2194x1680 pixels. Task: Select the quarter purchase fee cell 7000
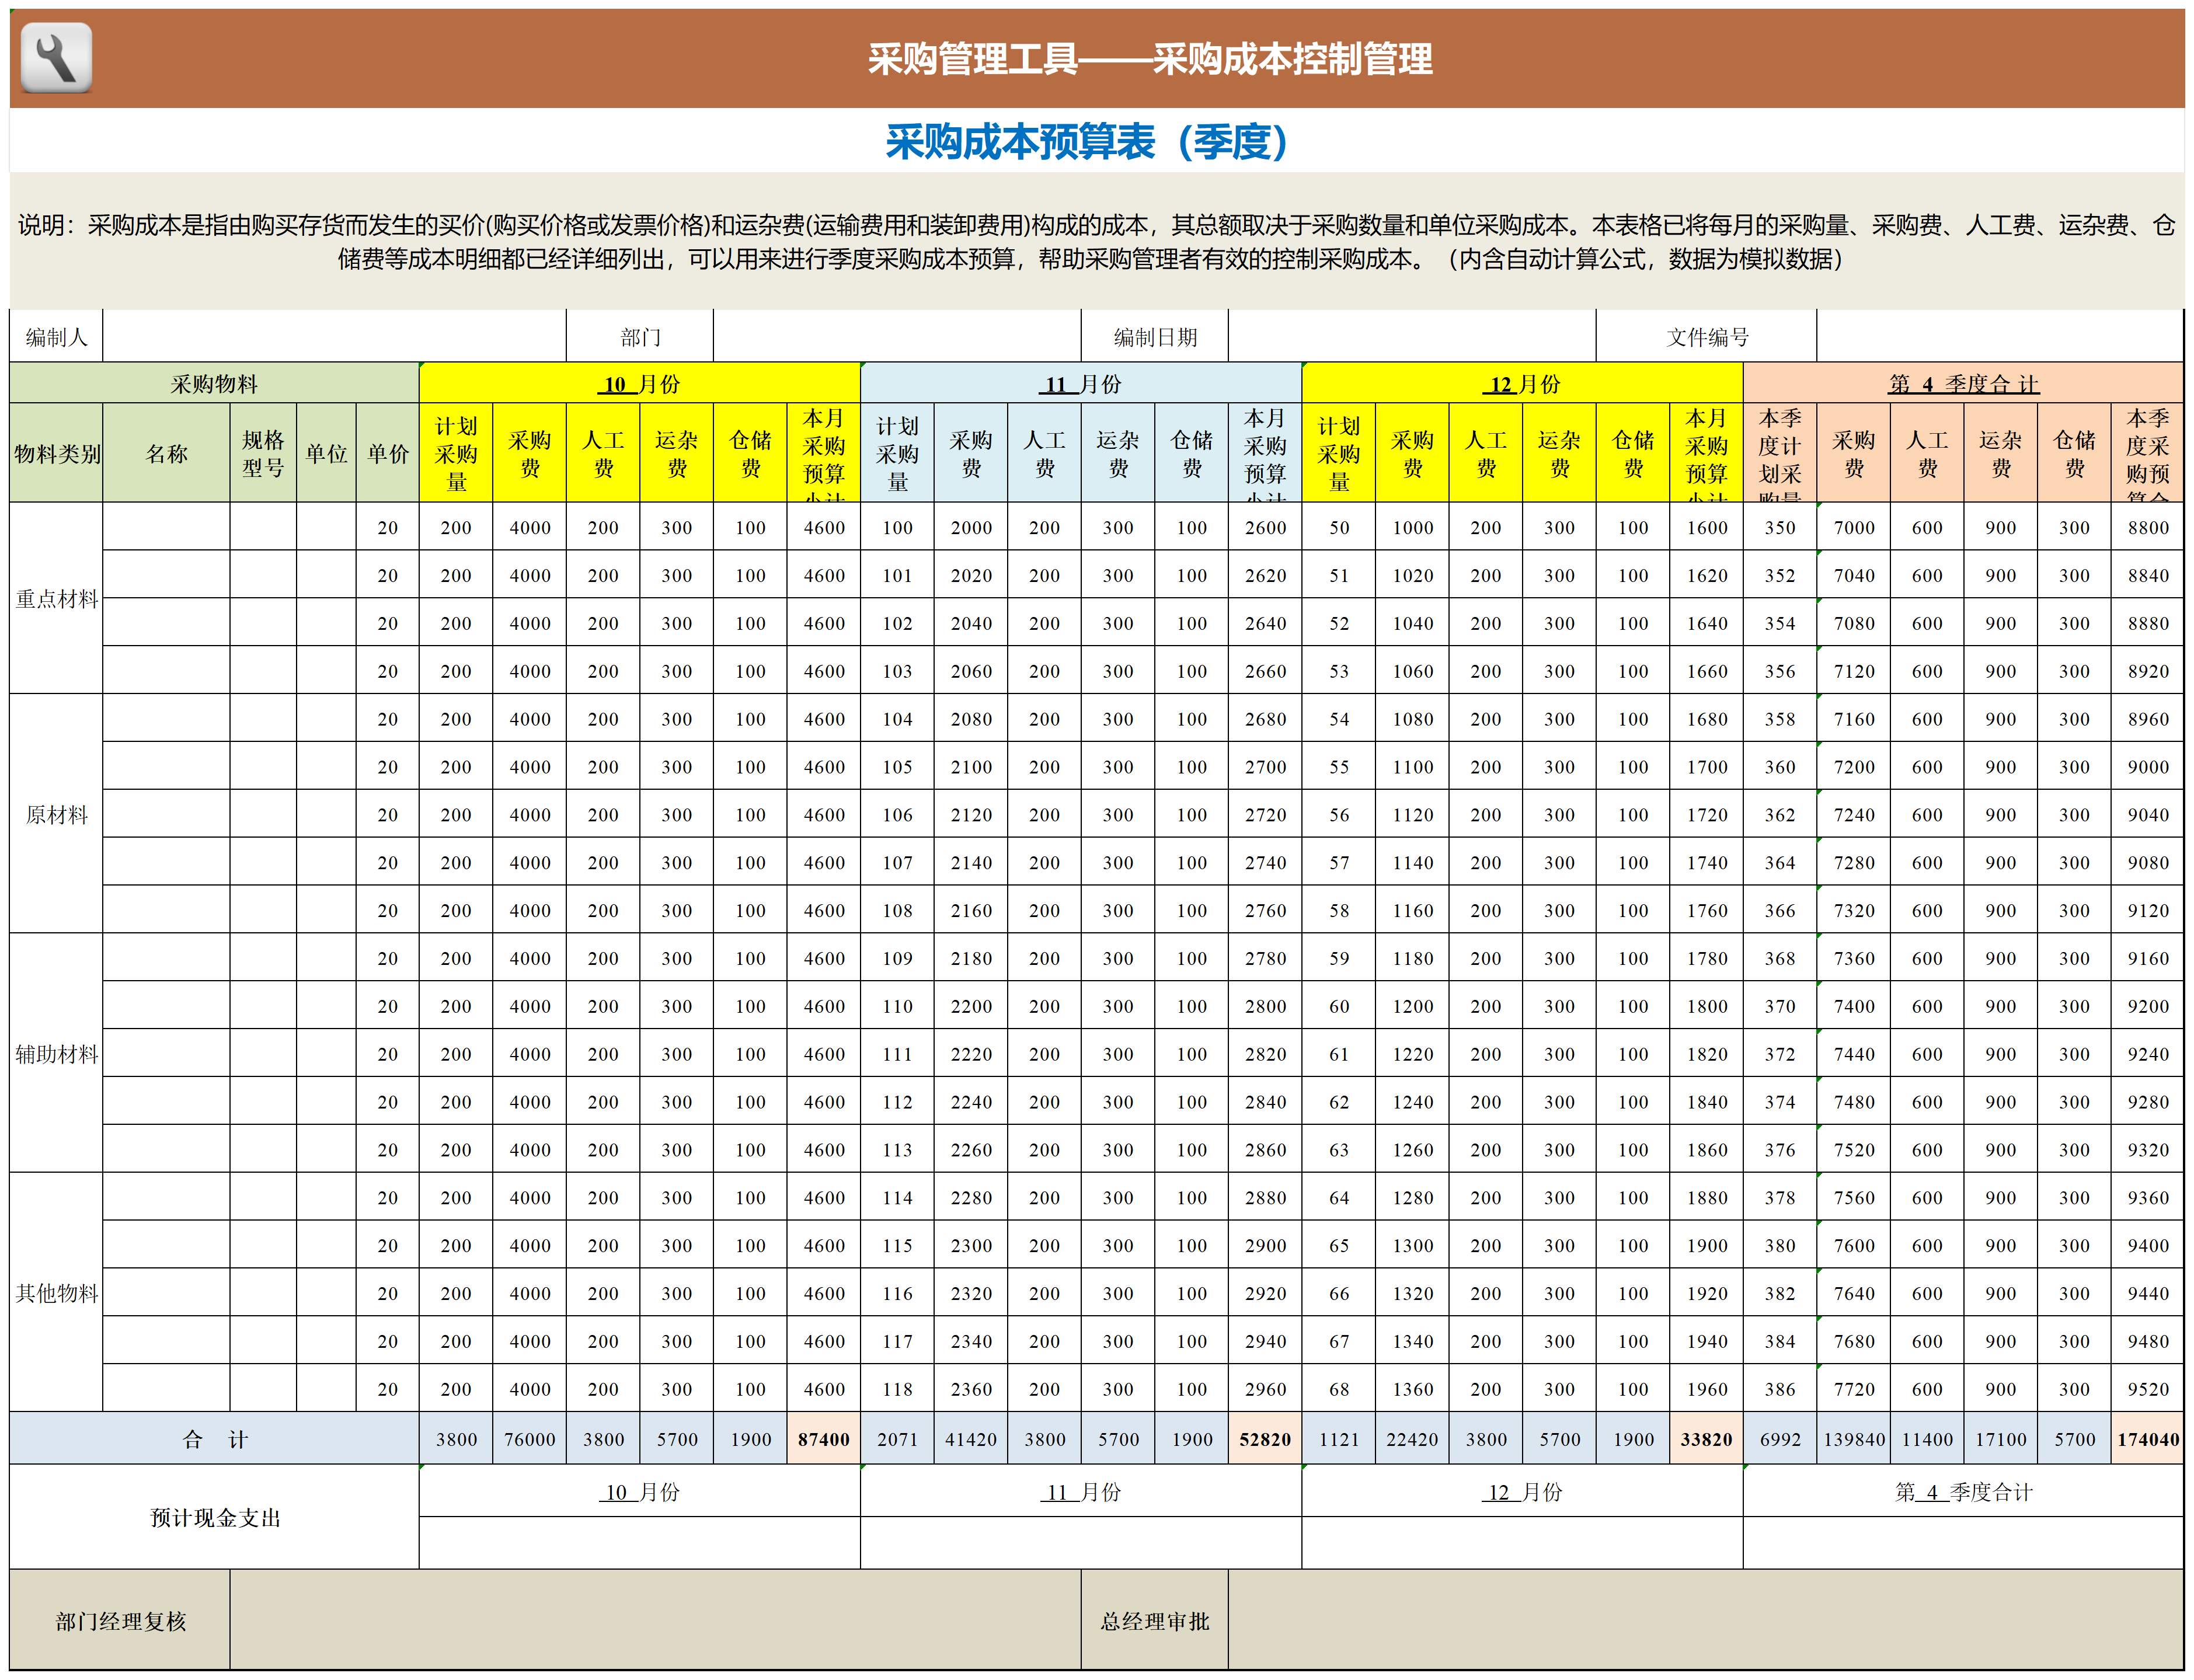1853,527
